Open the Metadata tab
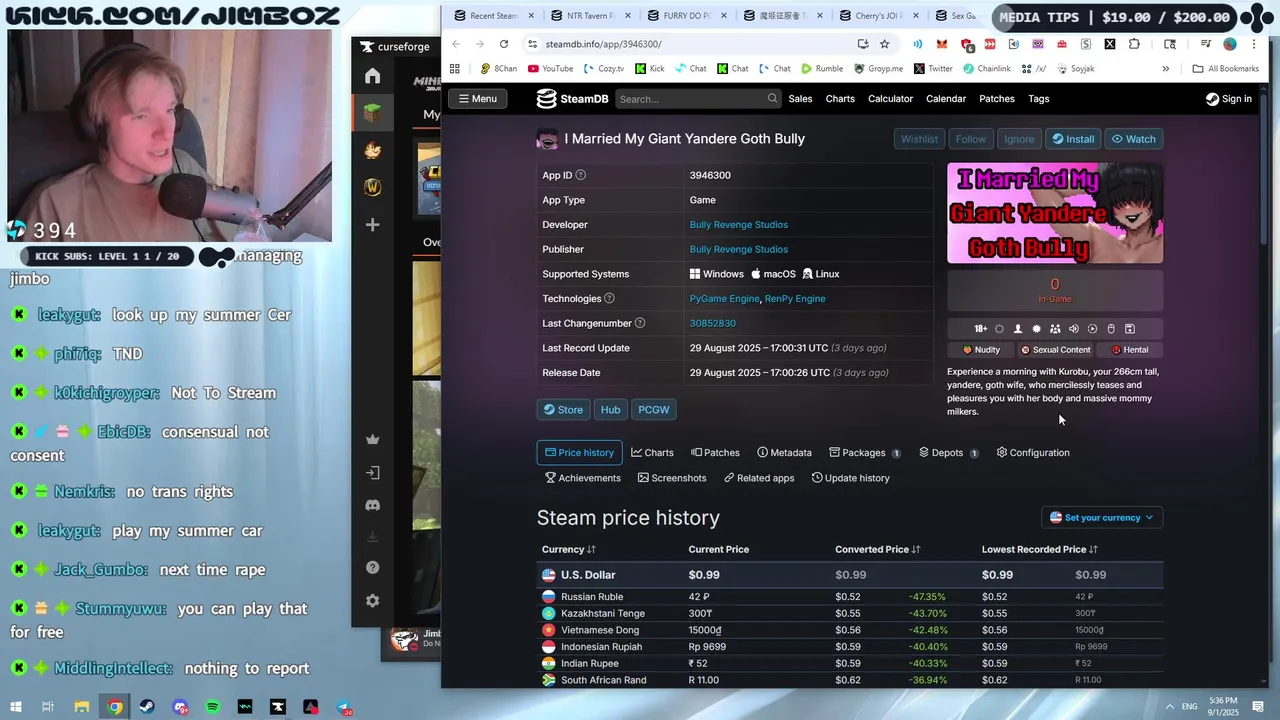 tap(784, 453)
